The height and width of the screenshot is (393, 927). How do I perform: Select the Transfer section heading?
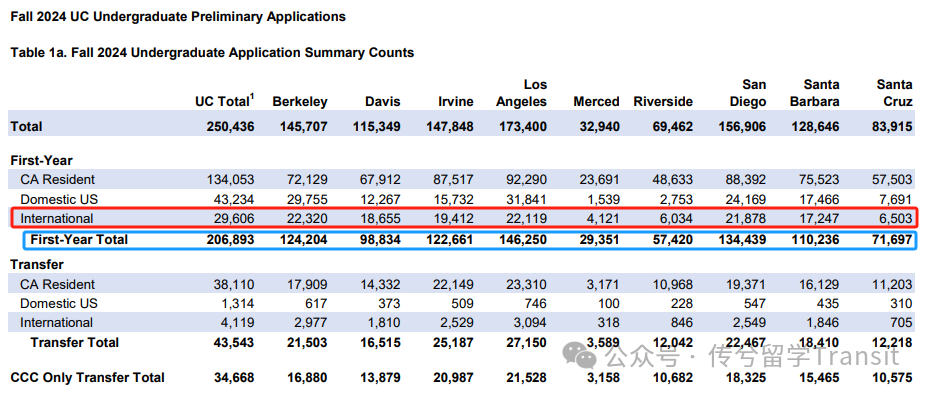pos(37,264)
